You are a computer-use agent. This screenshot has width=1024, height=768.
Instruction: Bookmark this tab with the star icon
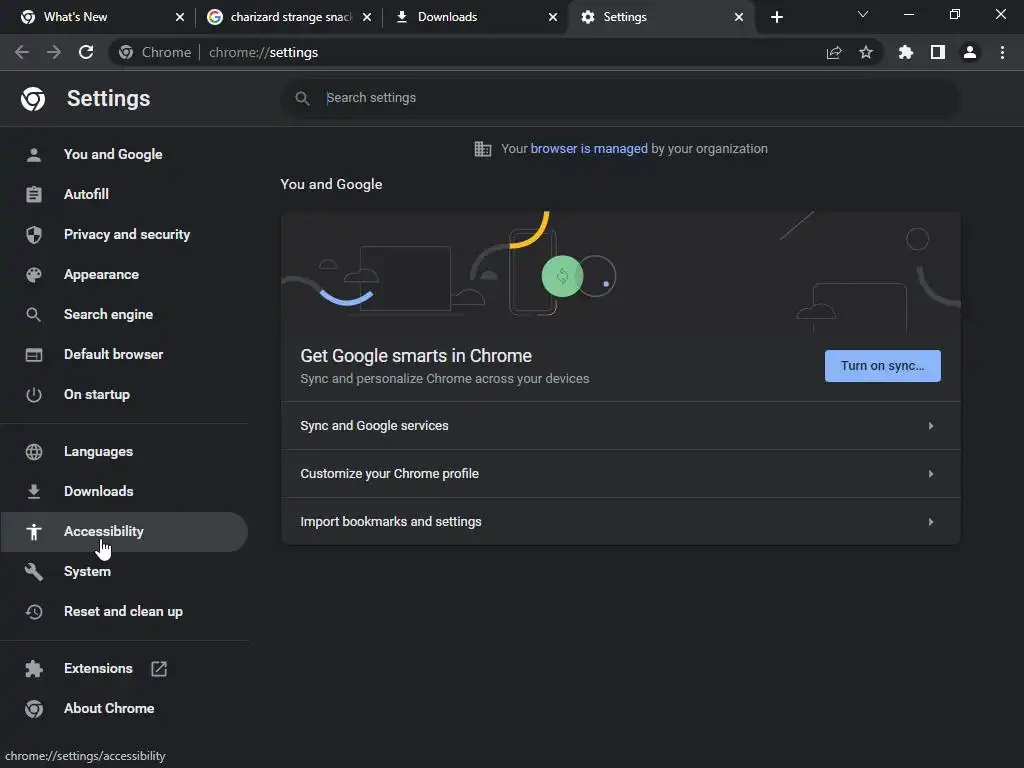click(x=866, y=52)
